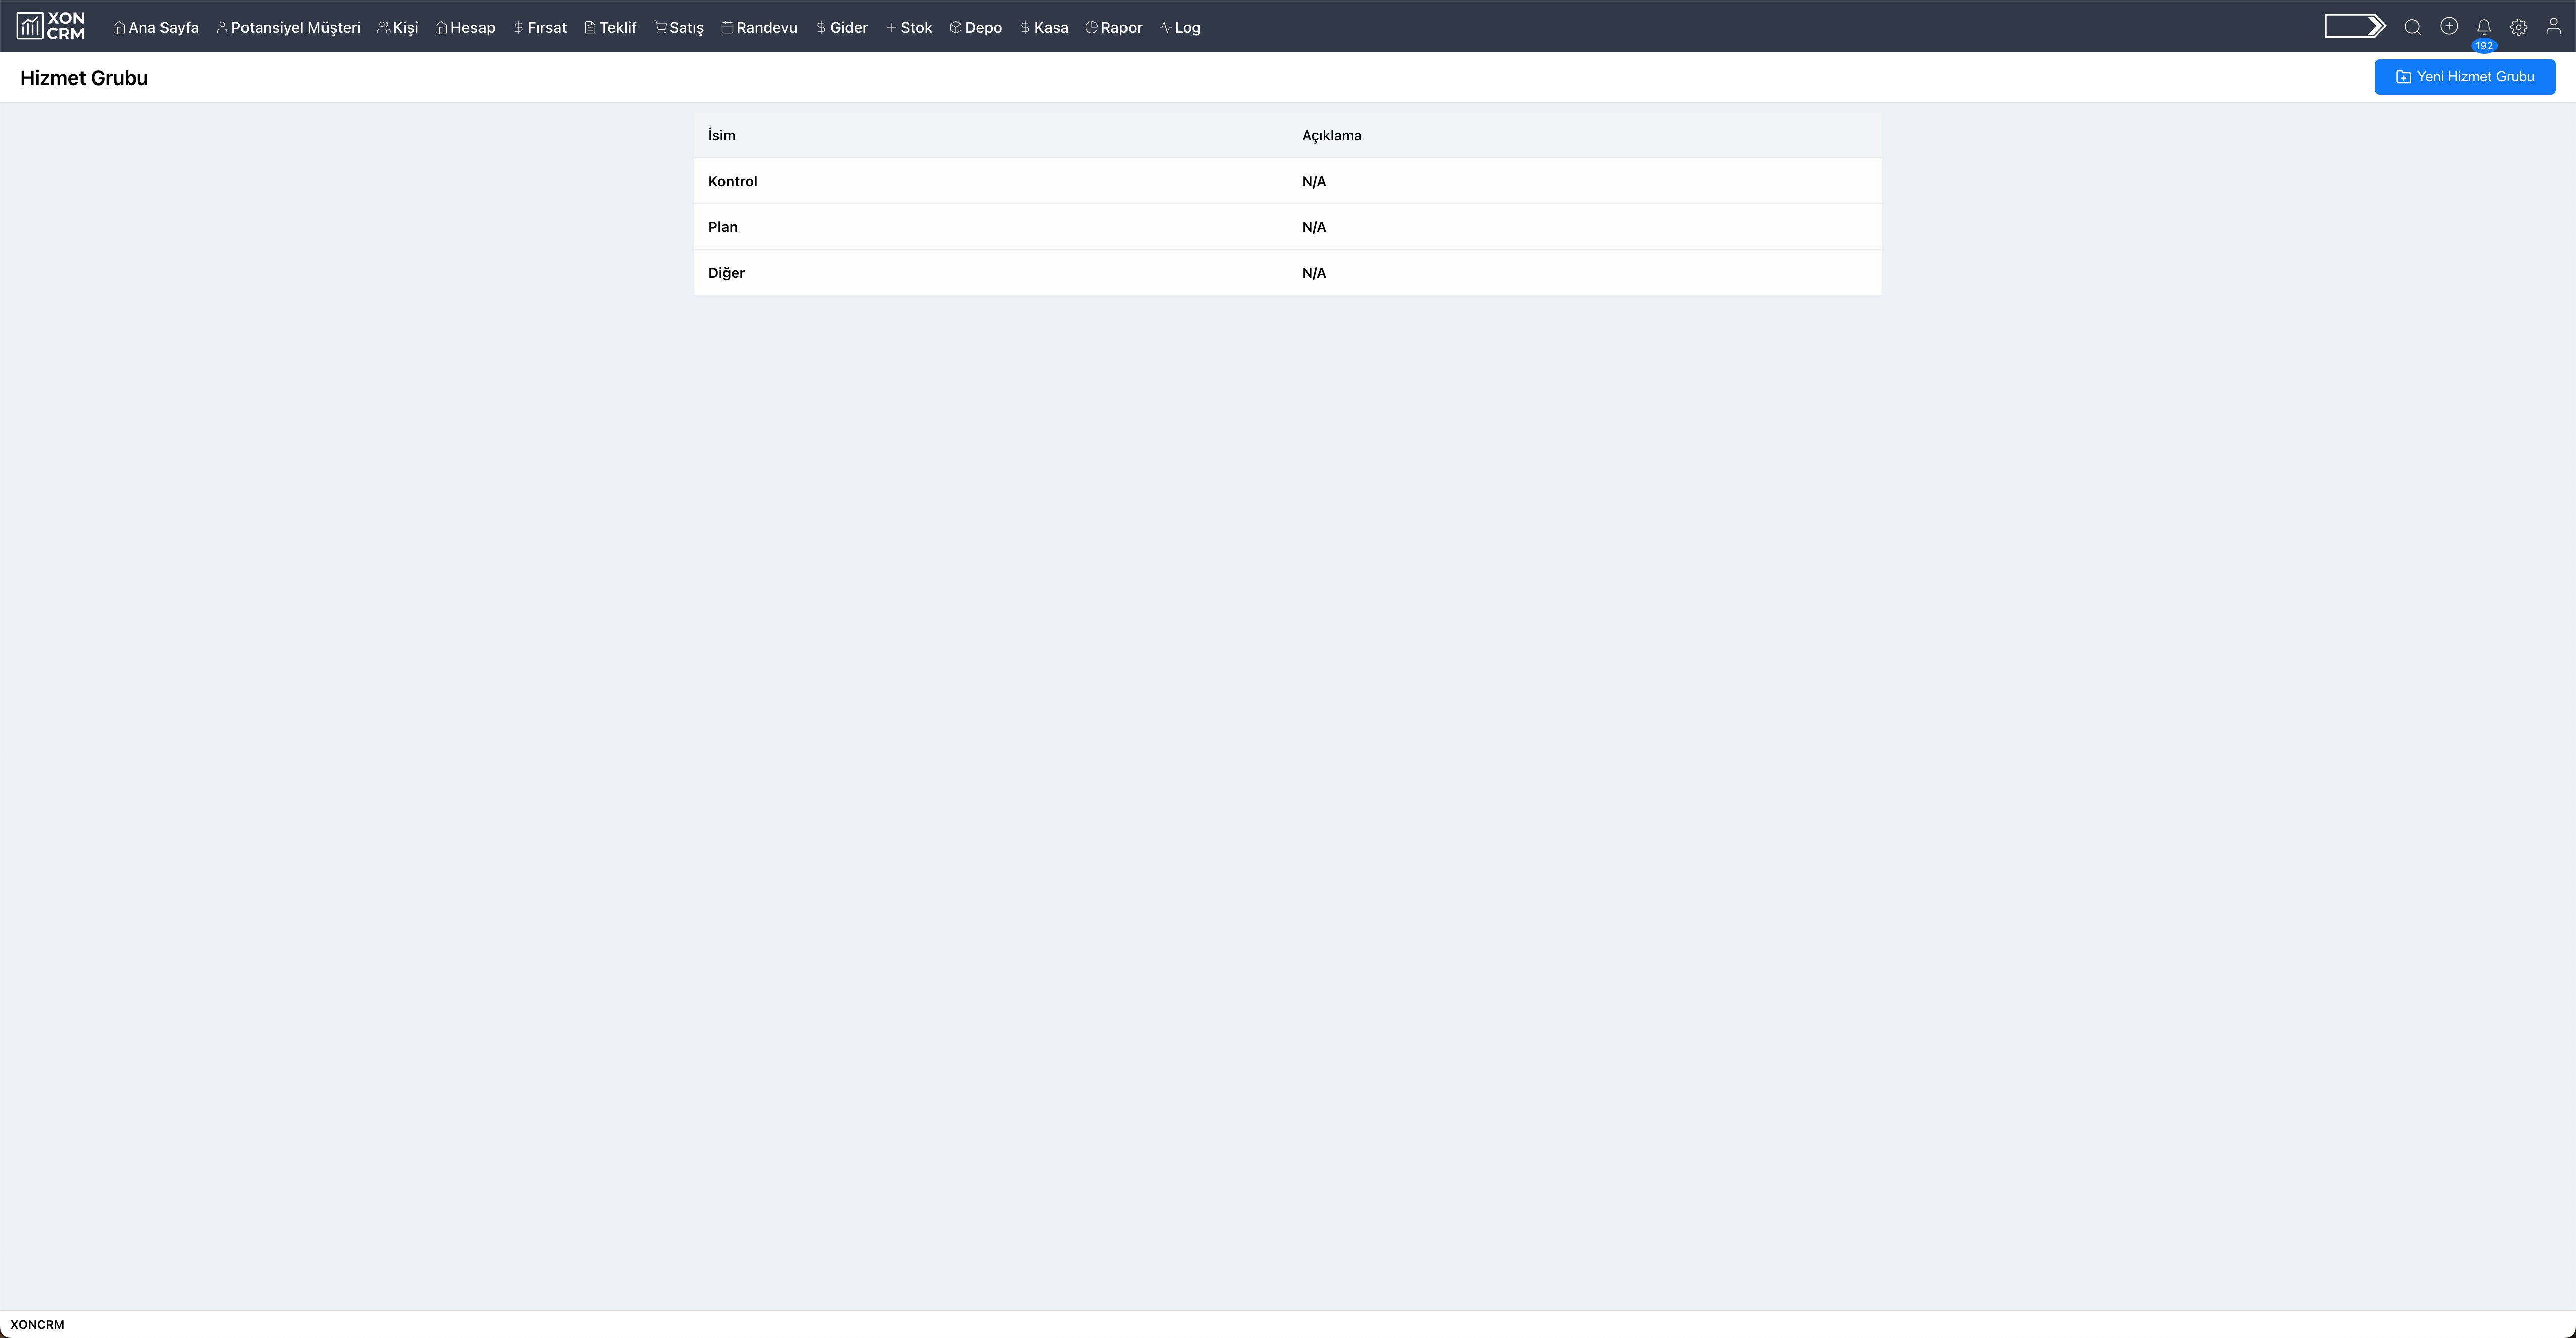Image resolution: width=2576 pixels, height=1338 pixels.
Task: Open the settings gear icon
Action: 2518,27
